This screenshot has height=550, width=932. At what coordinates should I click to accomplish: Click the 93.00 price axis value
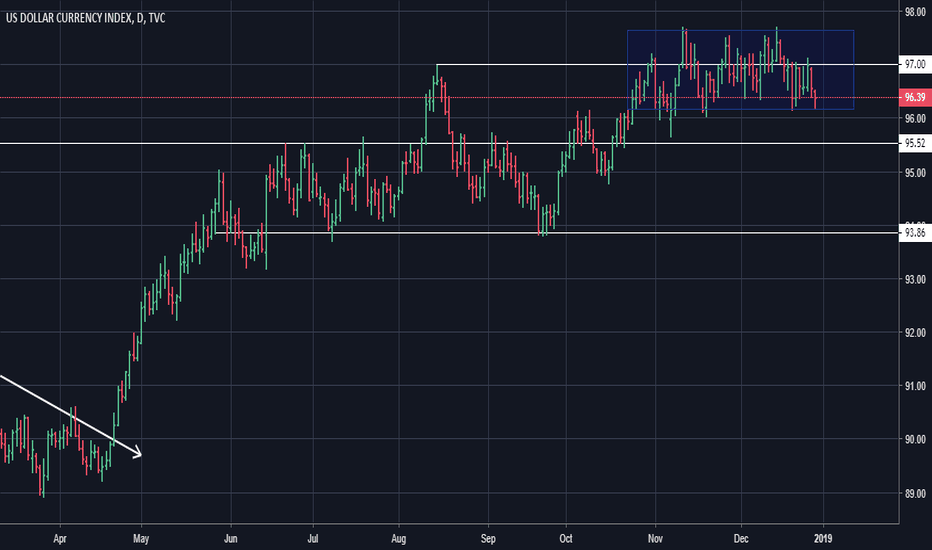tap(915, 279)
